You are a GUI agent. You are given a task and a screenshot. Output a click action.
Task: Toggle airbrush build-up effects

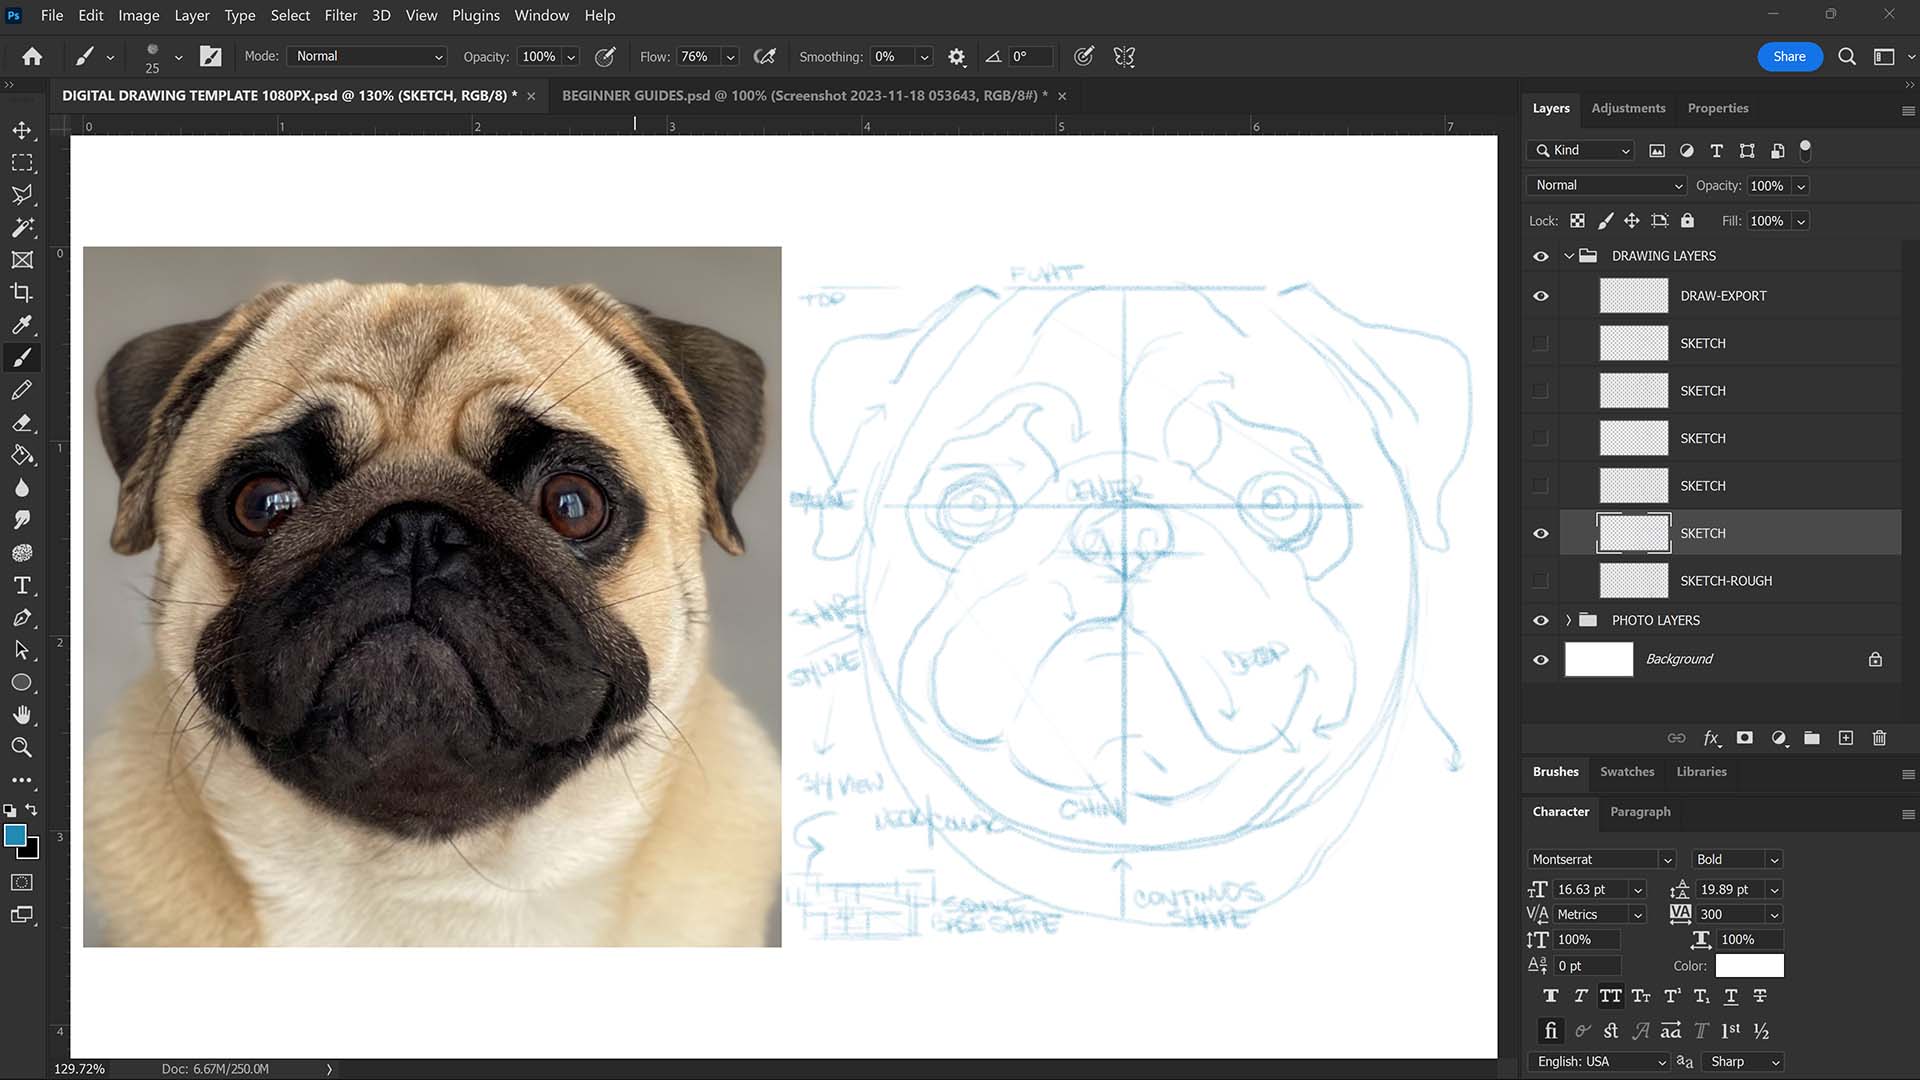click(x=764, y=57)
